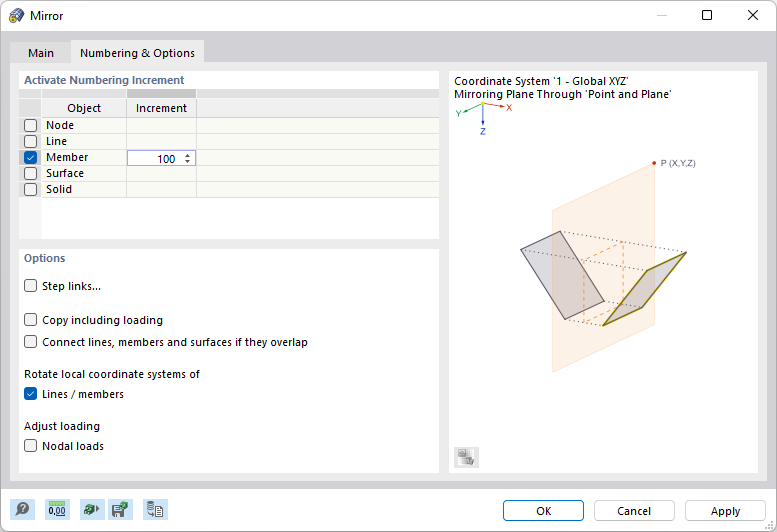This screenshot has width=777, height=532.
Task: Click the save settings as default icon
Action: click(x=120, y=510)
